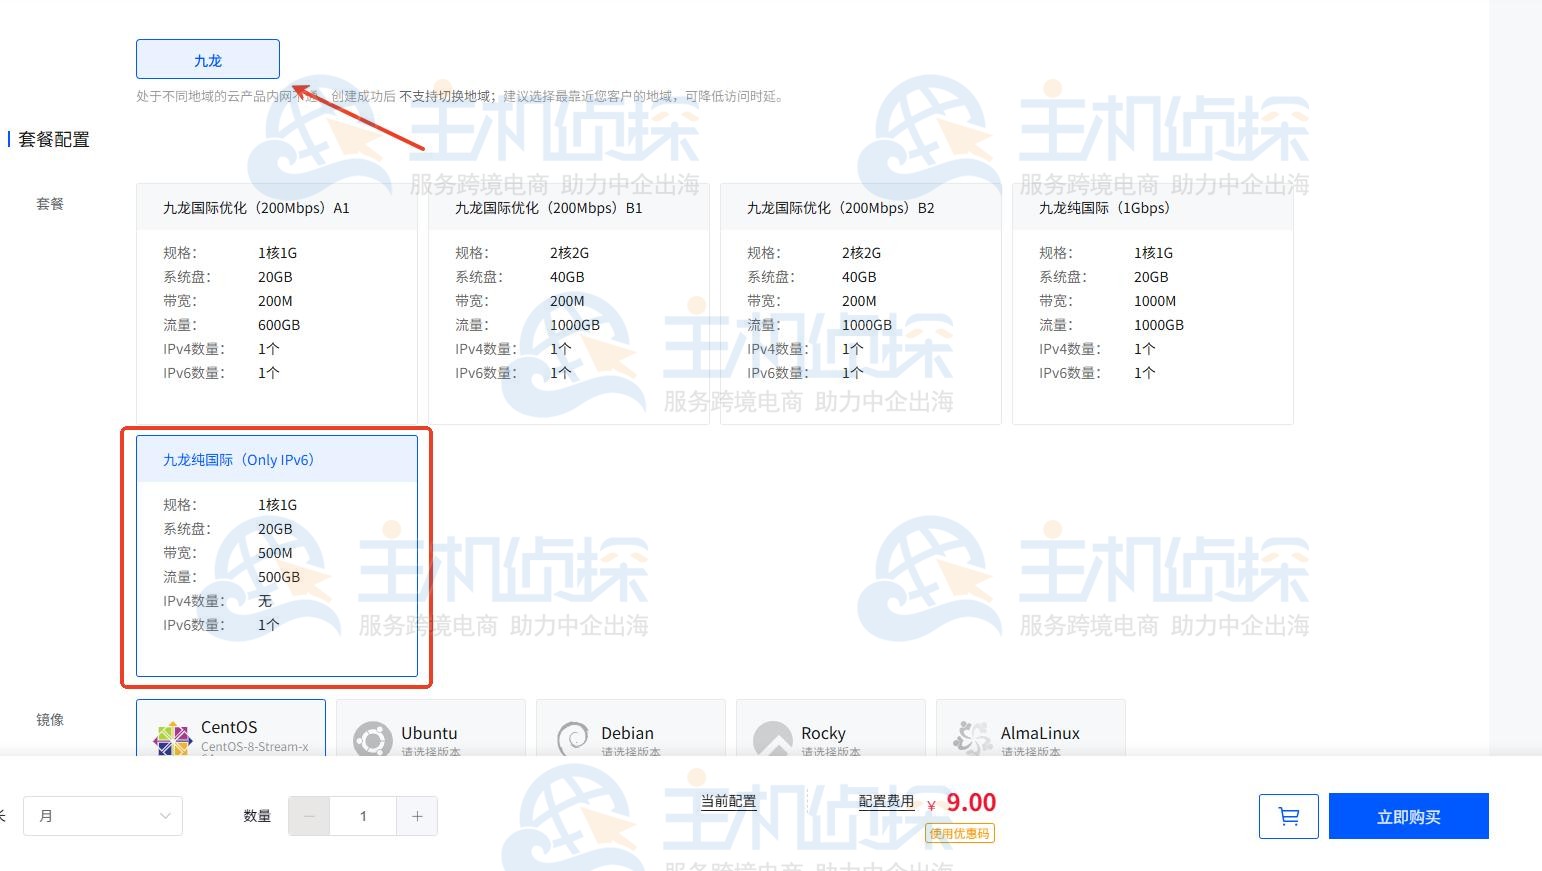Click the quantity input field showing 1
The width and height of the screenshot is (1542, 871).
363,816
